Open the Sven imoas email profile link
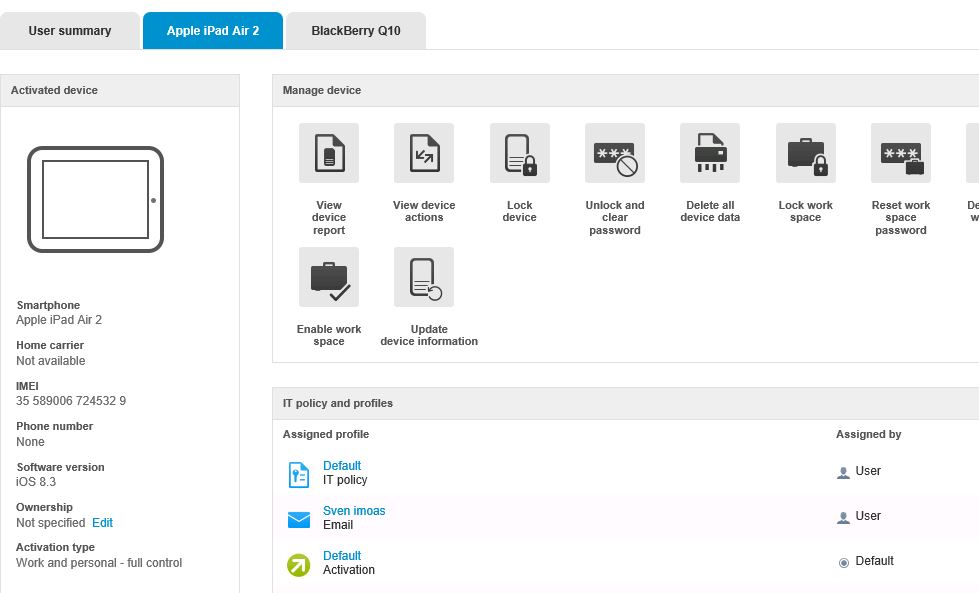The width and height of the screenshot is (979, 593). click(354, 511)
